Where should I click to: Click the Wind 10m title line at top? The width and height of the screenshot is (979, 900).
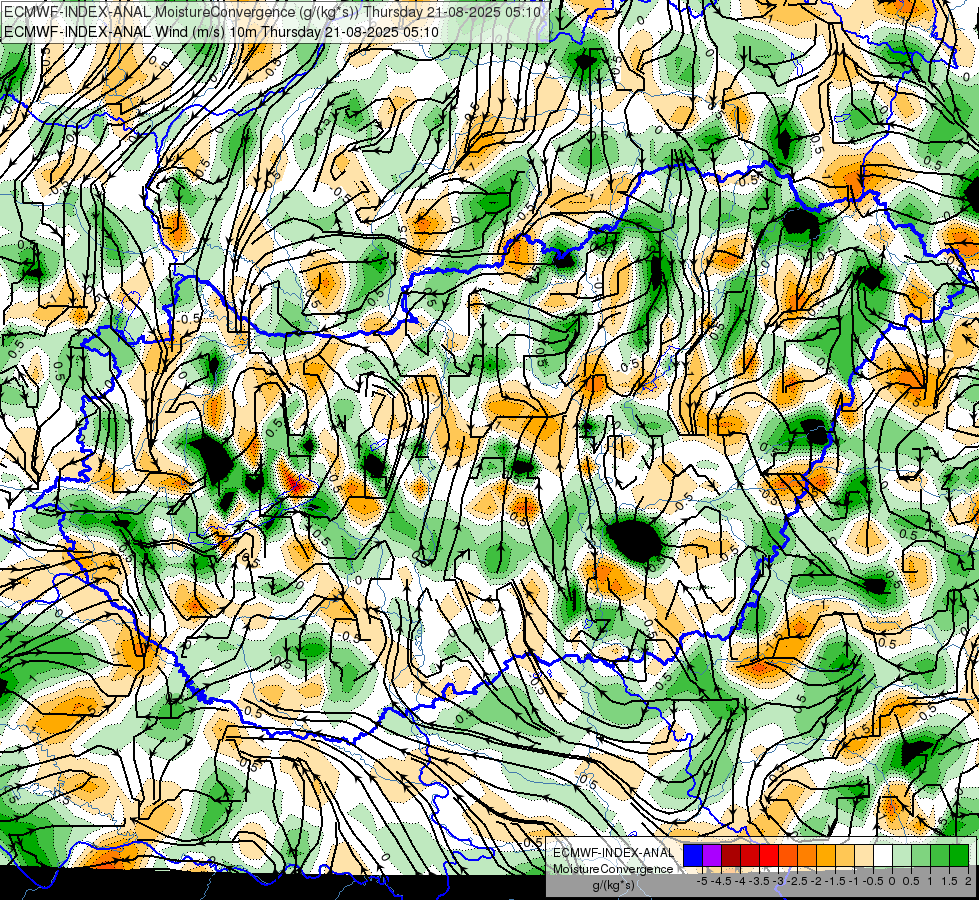click(x=221, y=32)
